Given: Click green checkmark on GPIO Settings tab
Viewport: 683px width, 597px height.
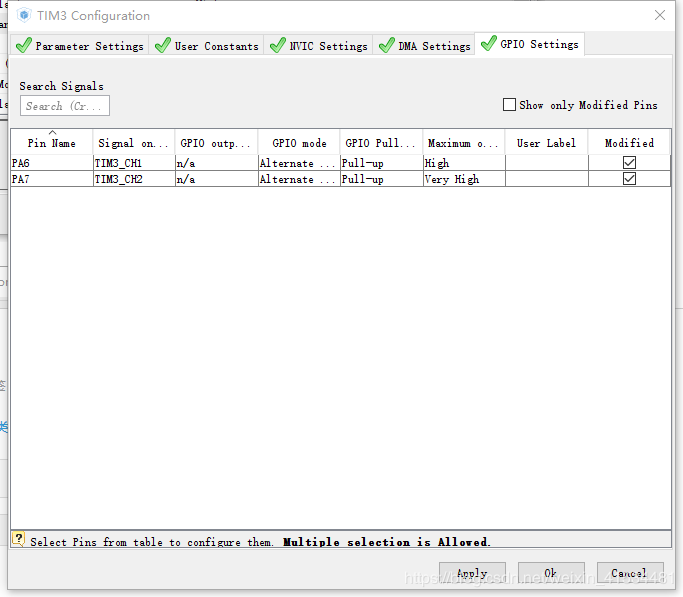Looking at the screenshot, I should click(489, 43).
